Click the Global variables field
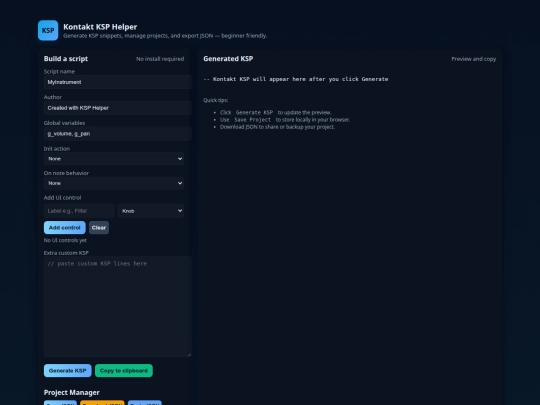Viewport: 540px width, 405px height. pyautogui.click(x=117, y=134)
